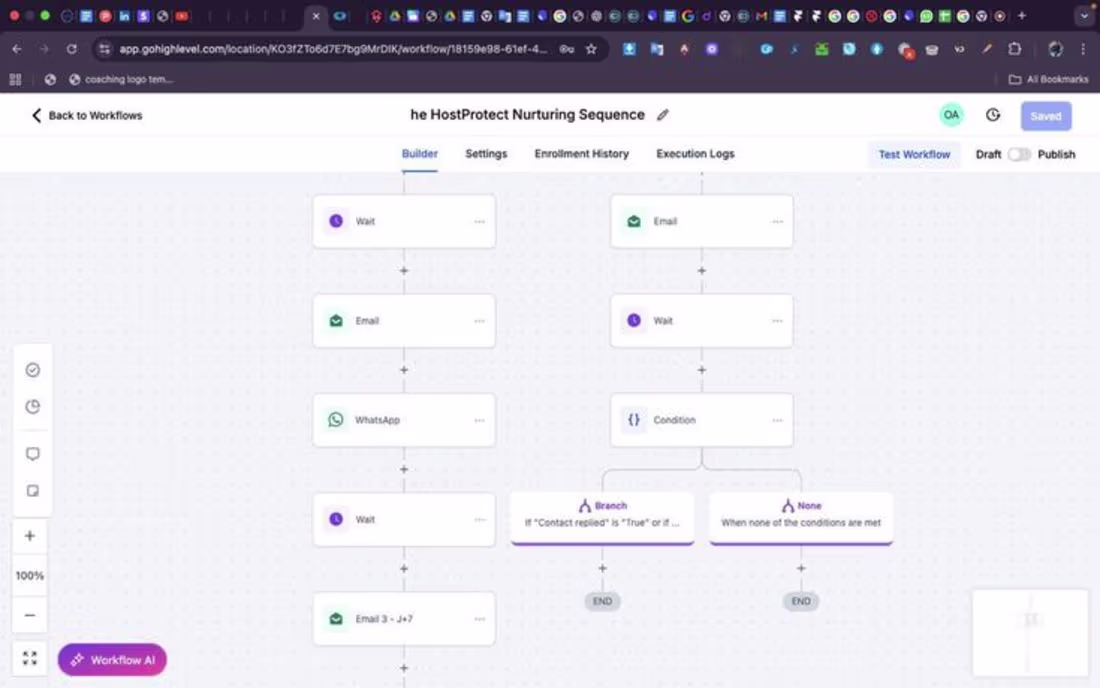Open options for WhatsApp step
The width and height of the screenshot is (1100, 688).
pyautogui.click(x=479, y=421)
